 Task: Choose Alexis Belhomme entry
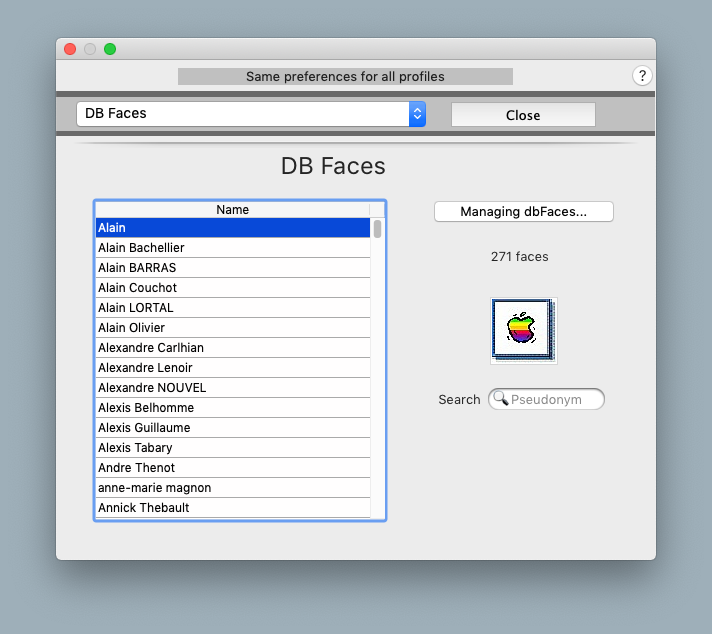pyautogui.click(x=232, y=408)
